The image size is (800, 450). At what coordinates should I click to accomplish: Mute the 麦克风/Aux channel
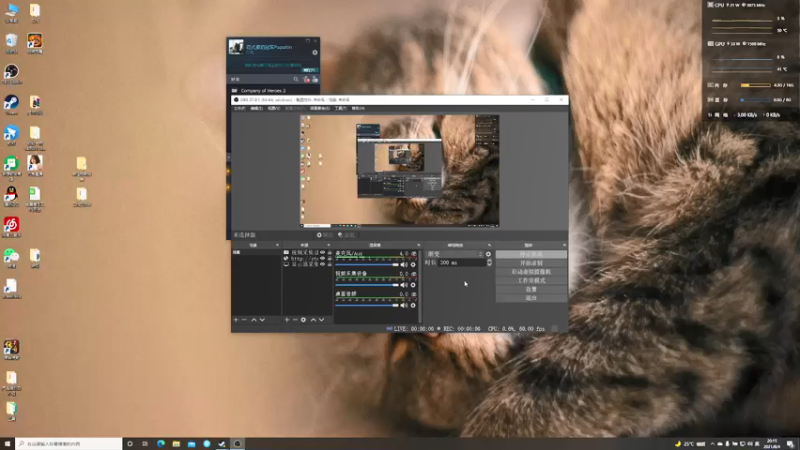pos(404,265)
